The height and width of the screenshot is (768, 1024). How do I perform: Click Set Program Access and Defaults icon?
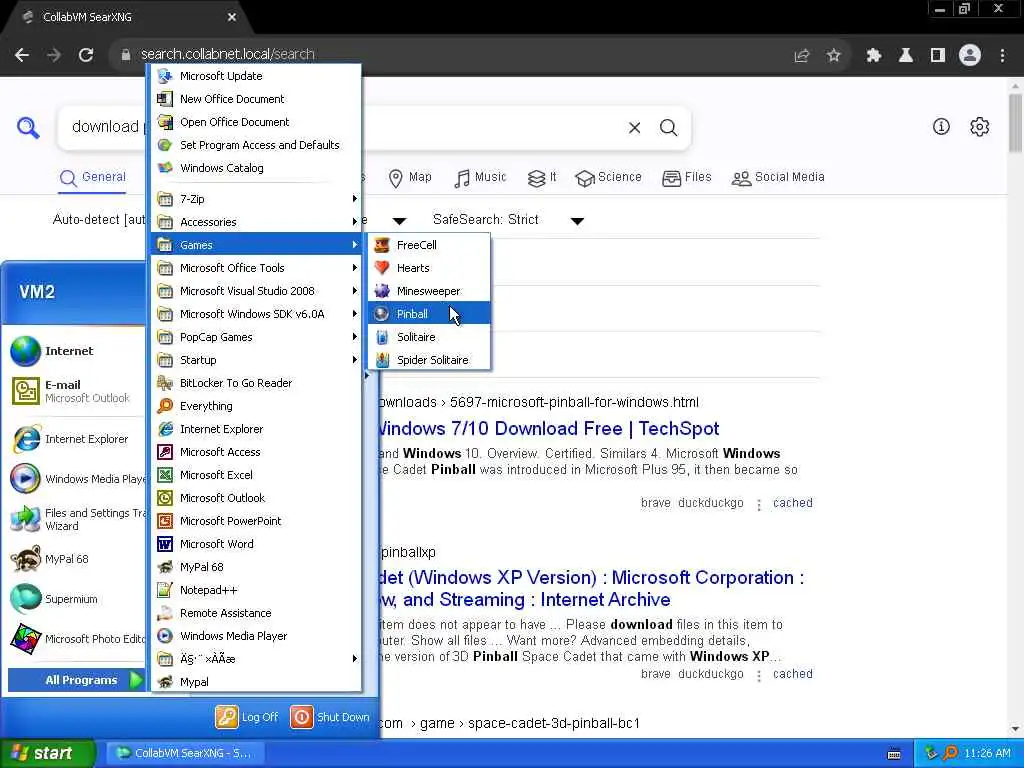coord(165,144)
